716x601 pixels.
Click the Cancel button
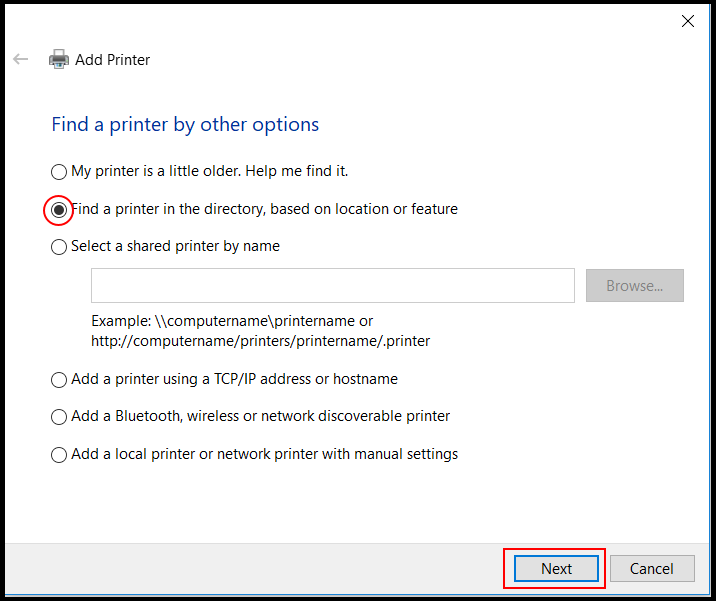pos(652,569)
